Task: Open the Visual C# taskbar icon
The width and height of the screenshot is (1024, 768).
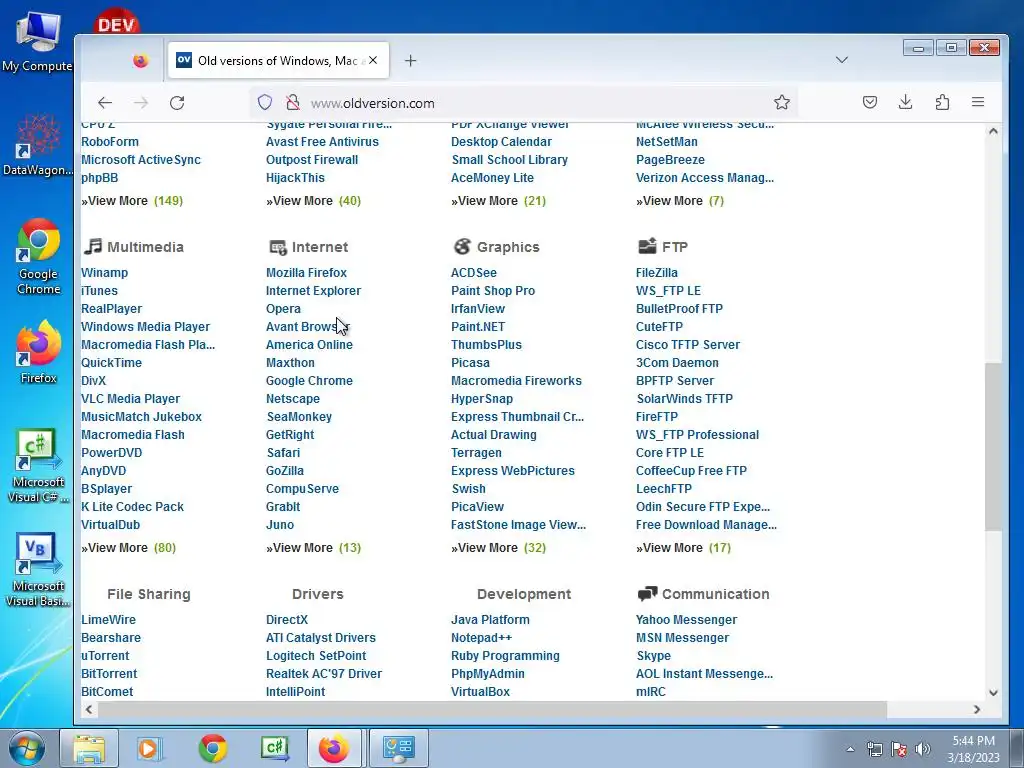Action: 274,748
